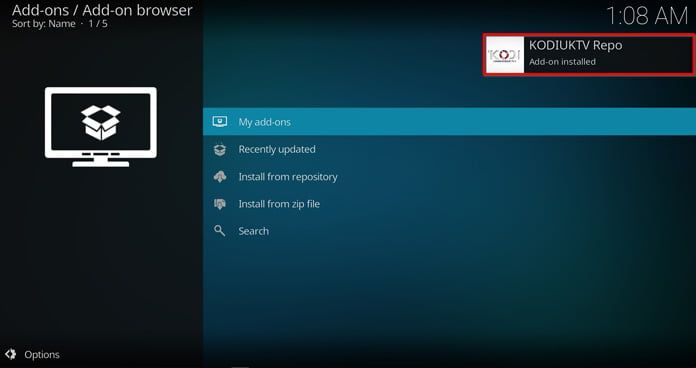Image resolution: width=696 pixels, height=368 pixels.
Task: Click the KODIUKTV Repo notification title
Action: pos(575,45)
